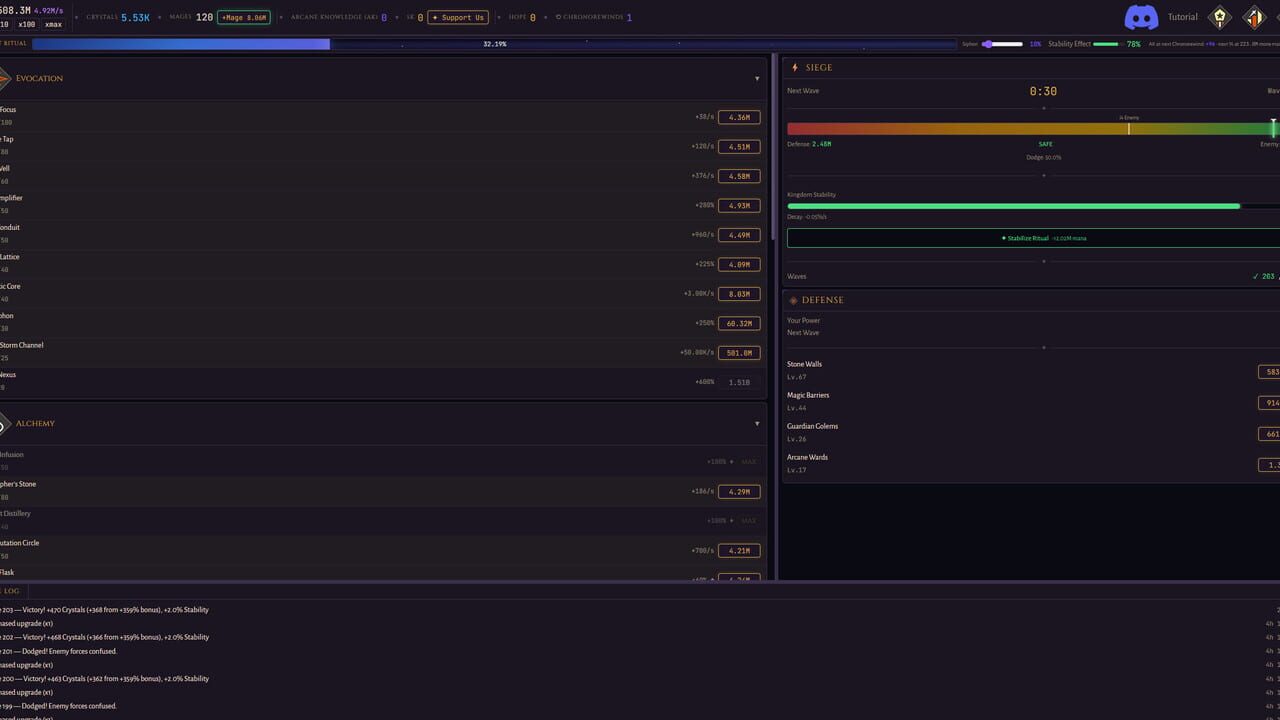Click the Kingdom Stability bar
The image size is (1280, 720).
1033,206
